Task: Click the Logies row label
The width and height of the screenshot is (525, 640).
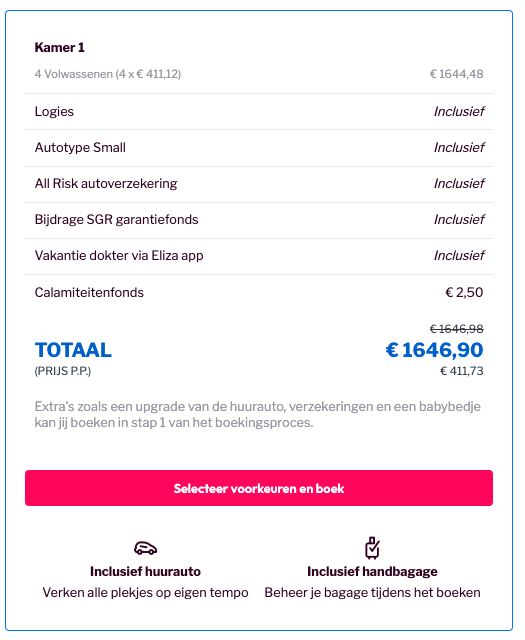Action: tap(54, 111)
